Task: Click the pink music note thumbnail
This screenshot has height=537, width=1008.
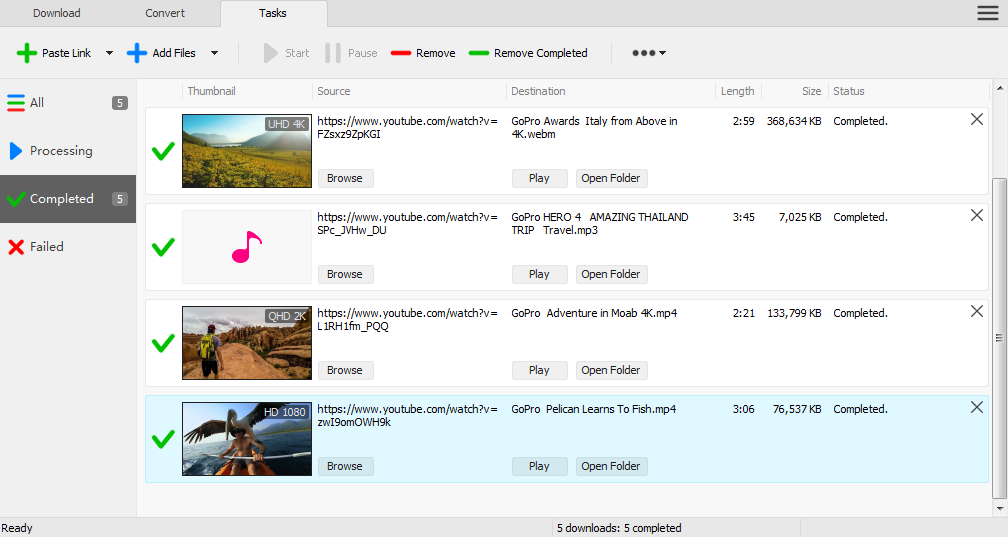Action: tap(247, 247)
